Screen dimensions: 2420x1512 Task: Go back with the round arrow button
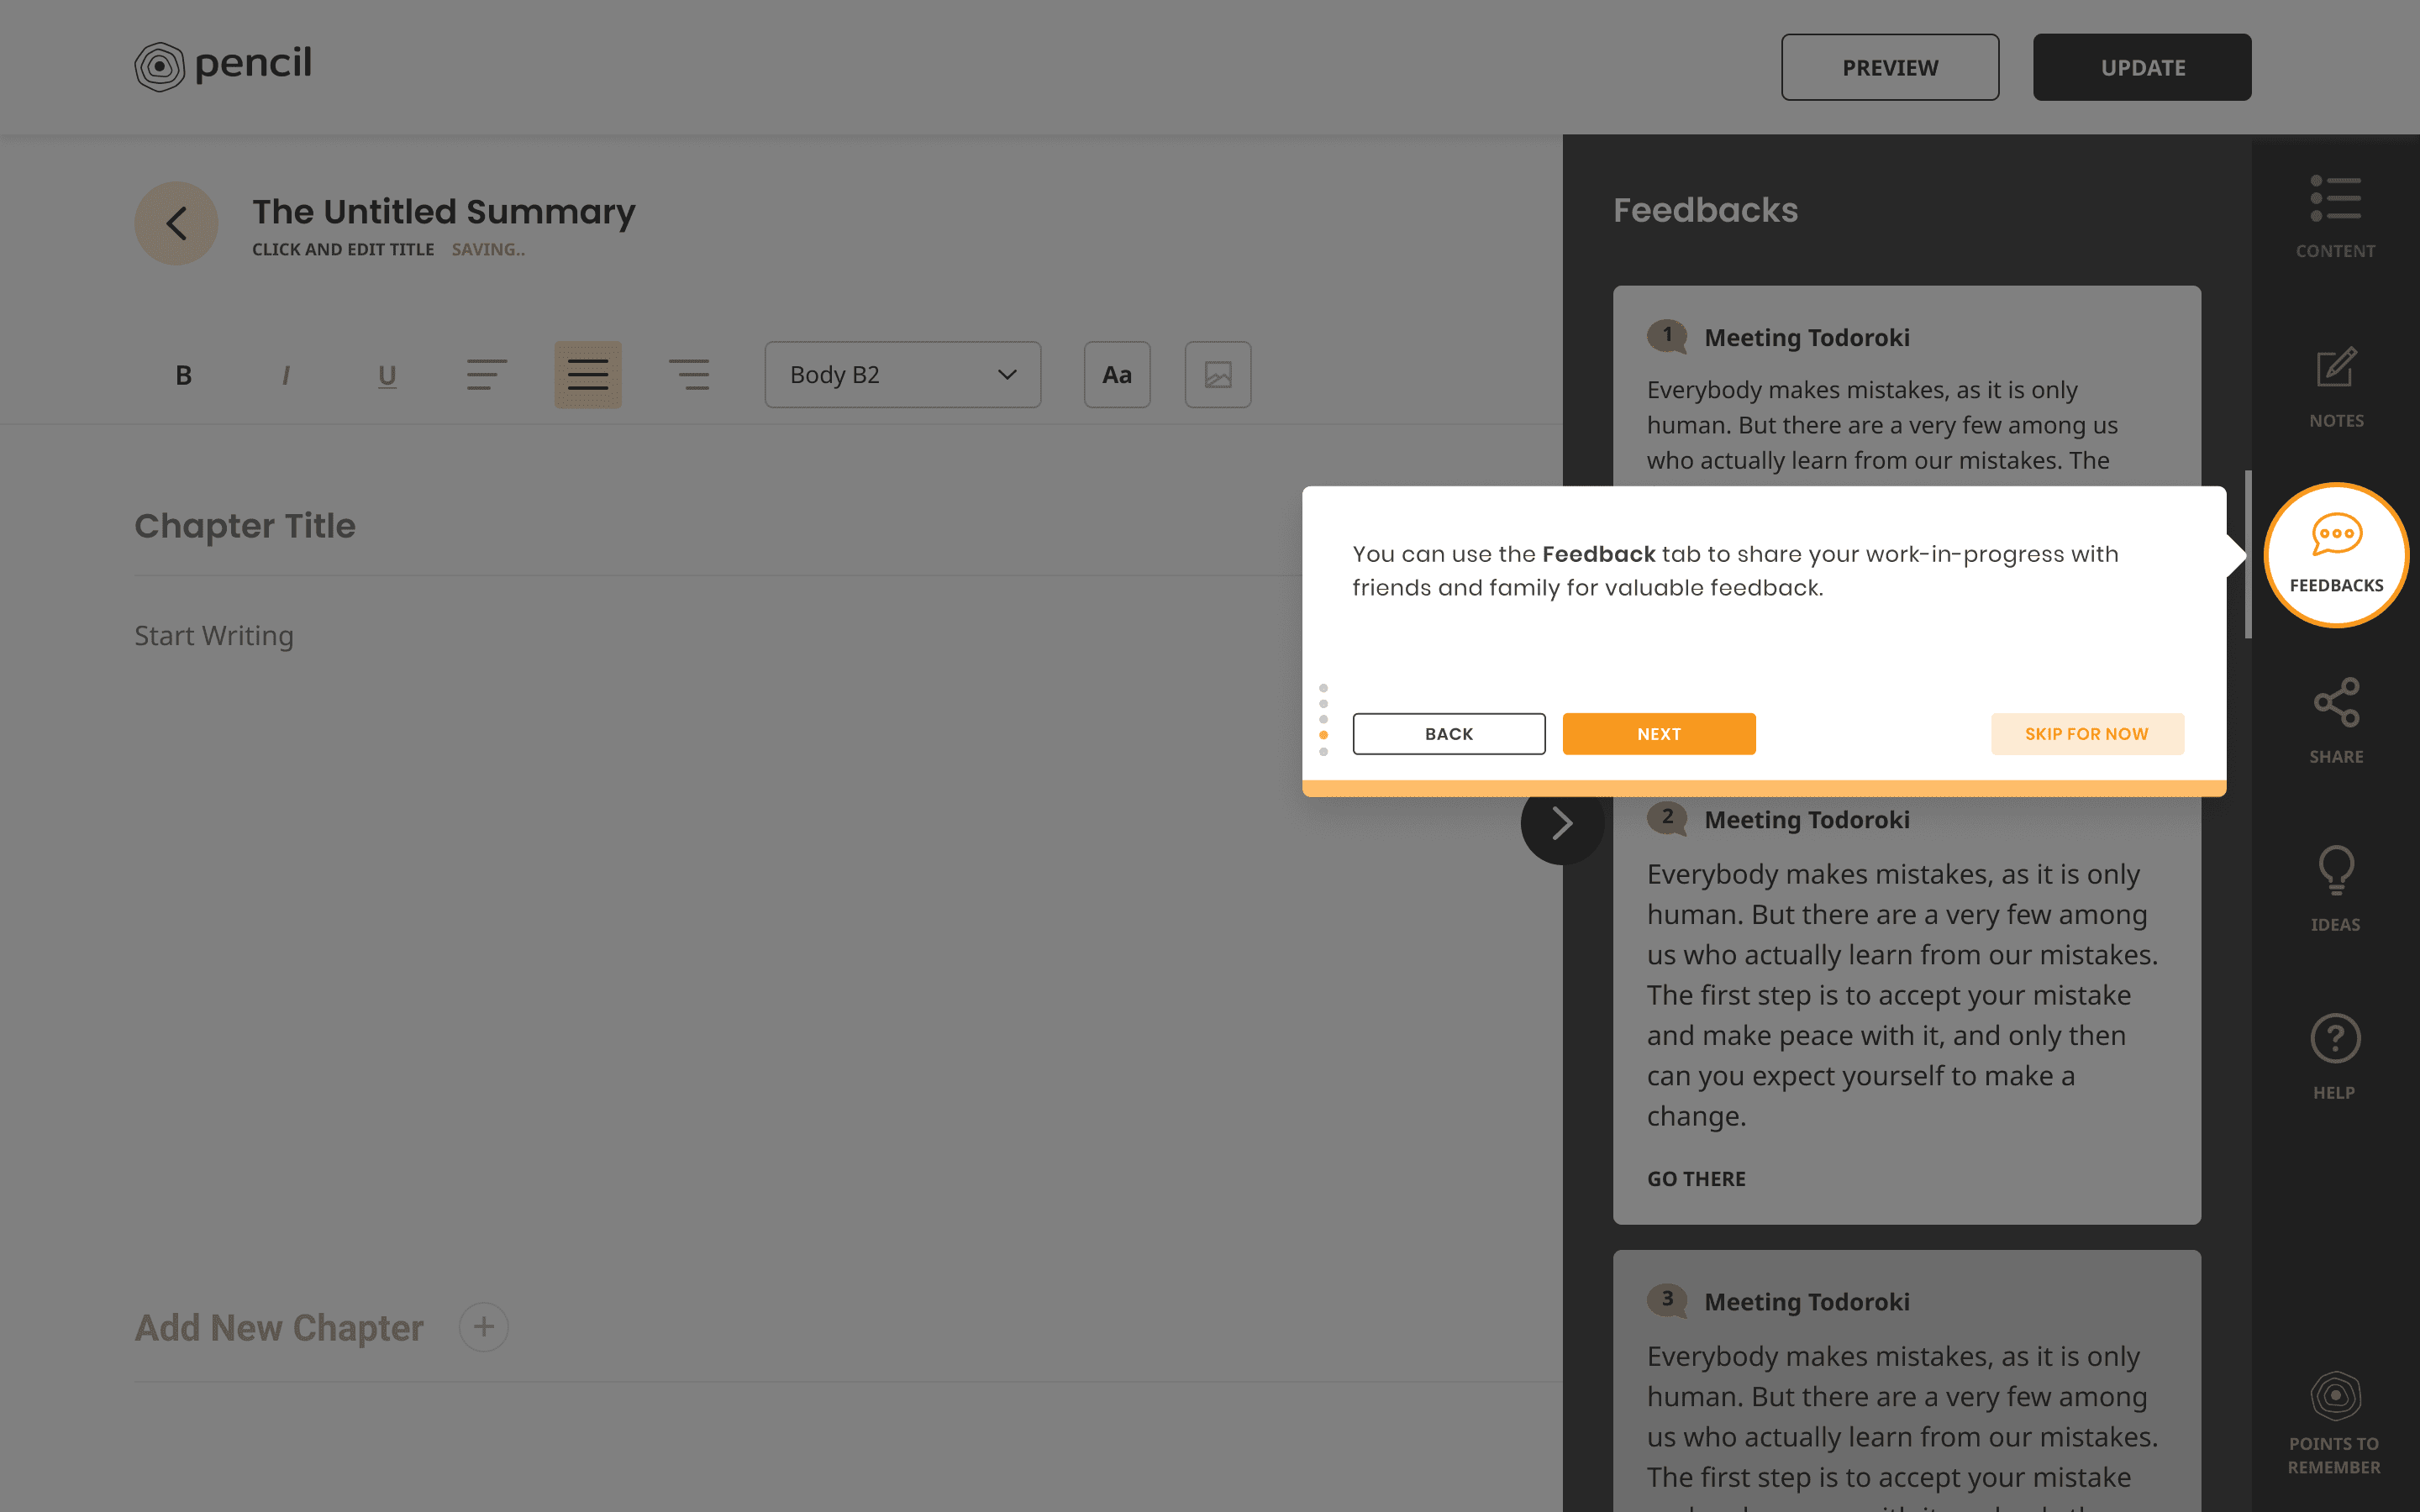click(177, 223)
